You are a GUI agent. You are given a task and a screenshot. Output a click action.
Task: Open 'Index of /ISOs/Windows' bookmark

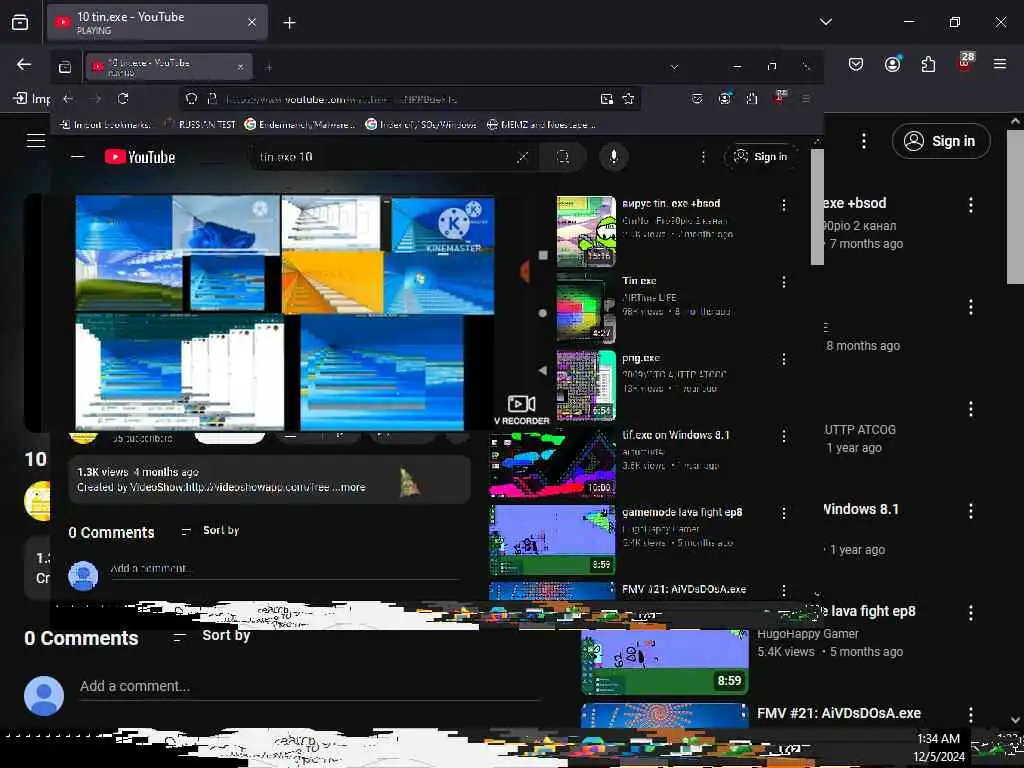pos(422,124)
